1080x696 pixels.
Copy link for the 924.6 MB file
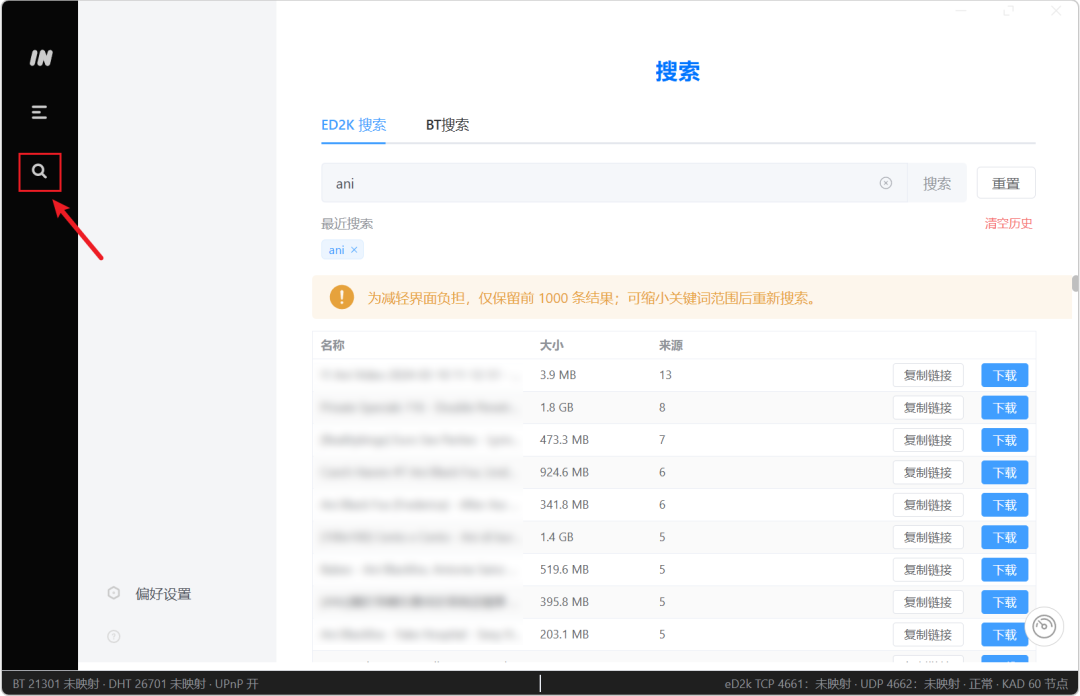coord(928,473)
